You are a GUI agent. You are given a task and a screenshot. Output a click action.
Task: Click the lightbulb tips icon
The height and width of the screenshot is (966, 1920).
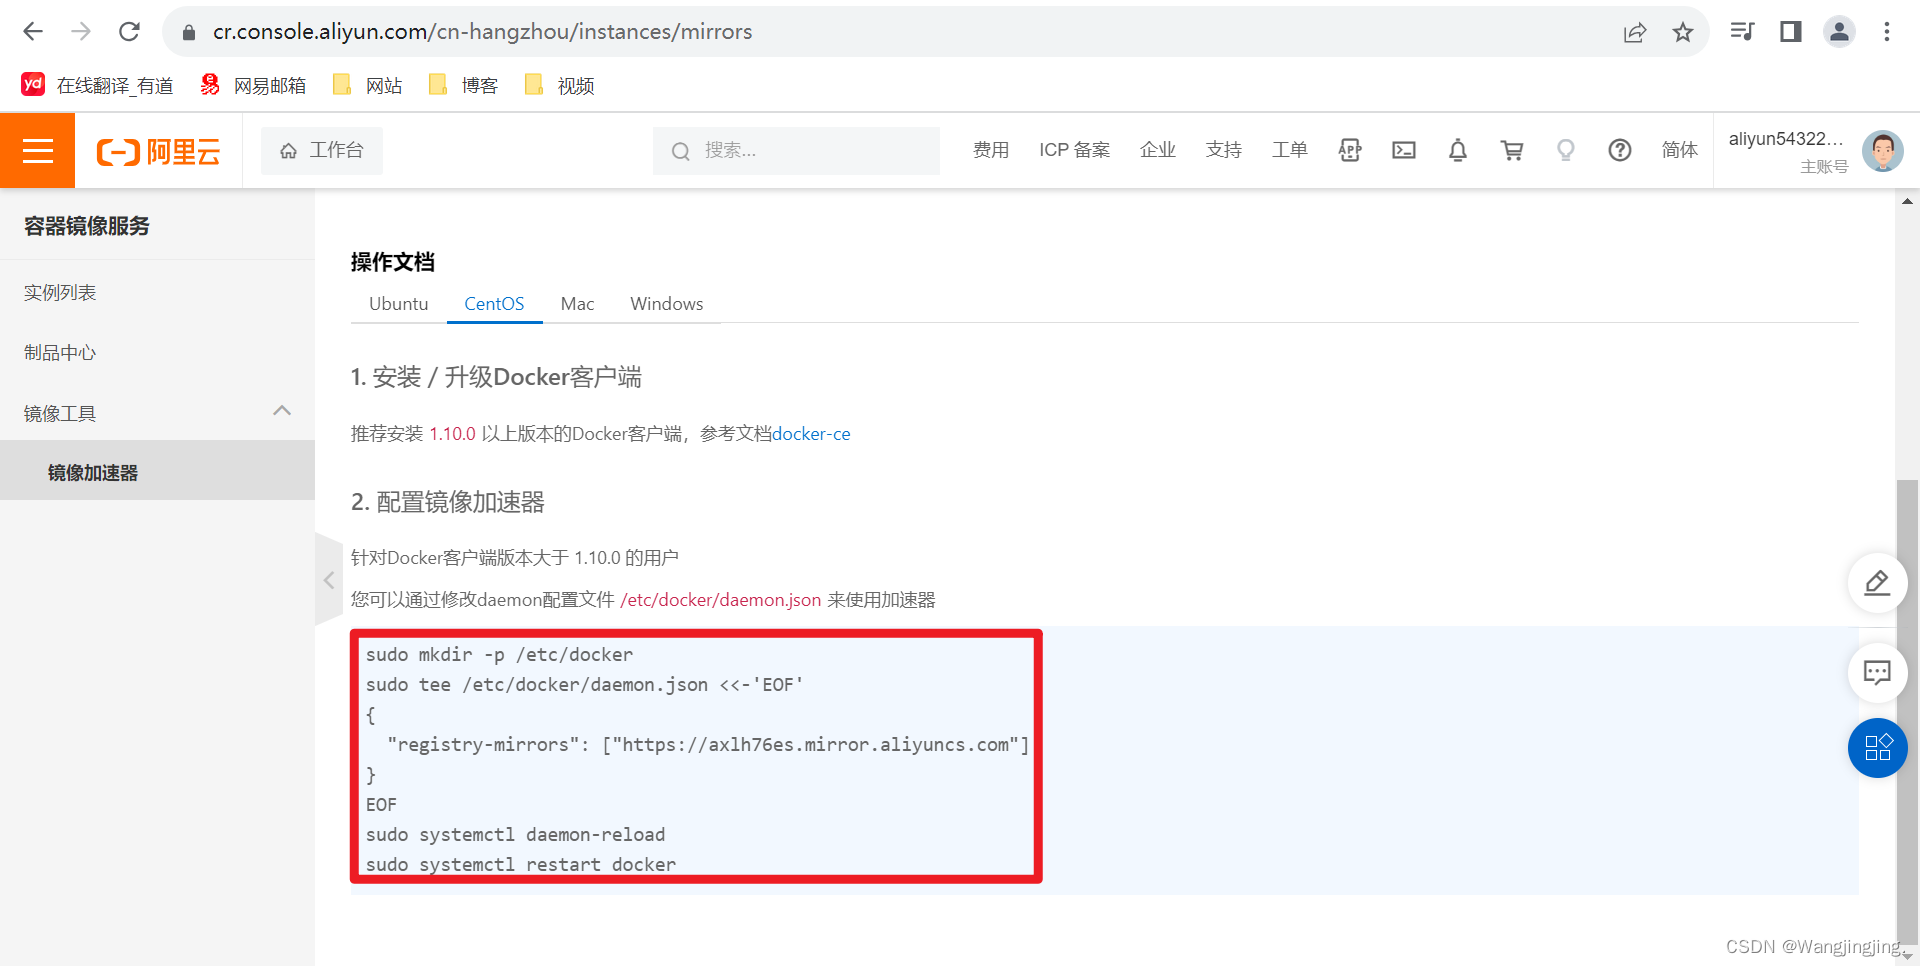tap(1566, 150)
